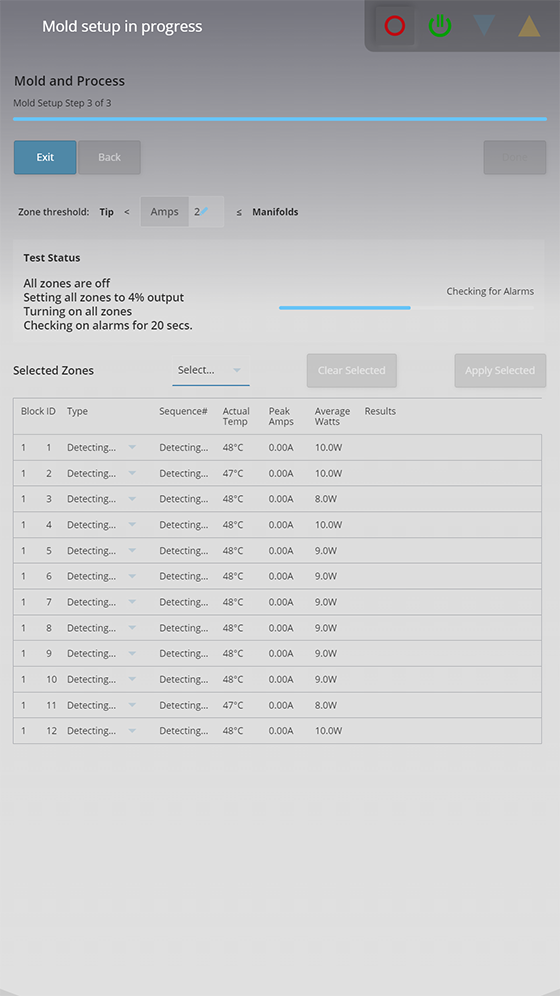560x996 pixels.
Task: Open the Selected Zones Select dropdown
Action: coord(210,370)
